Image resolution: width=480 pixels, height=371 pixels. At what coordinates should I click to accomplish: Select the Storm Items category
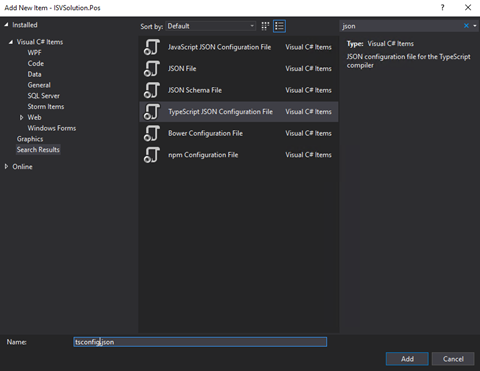tap(46, 106)
